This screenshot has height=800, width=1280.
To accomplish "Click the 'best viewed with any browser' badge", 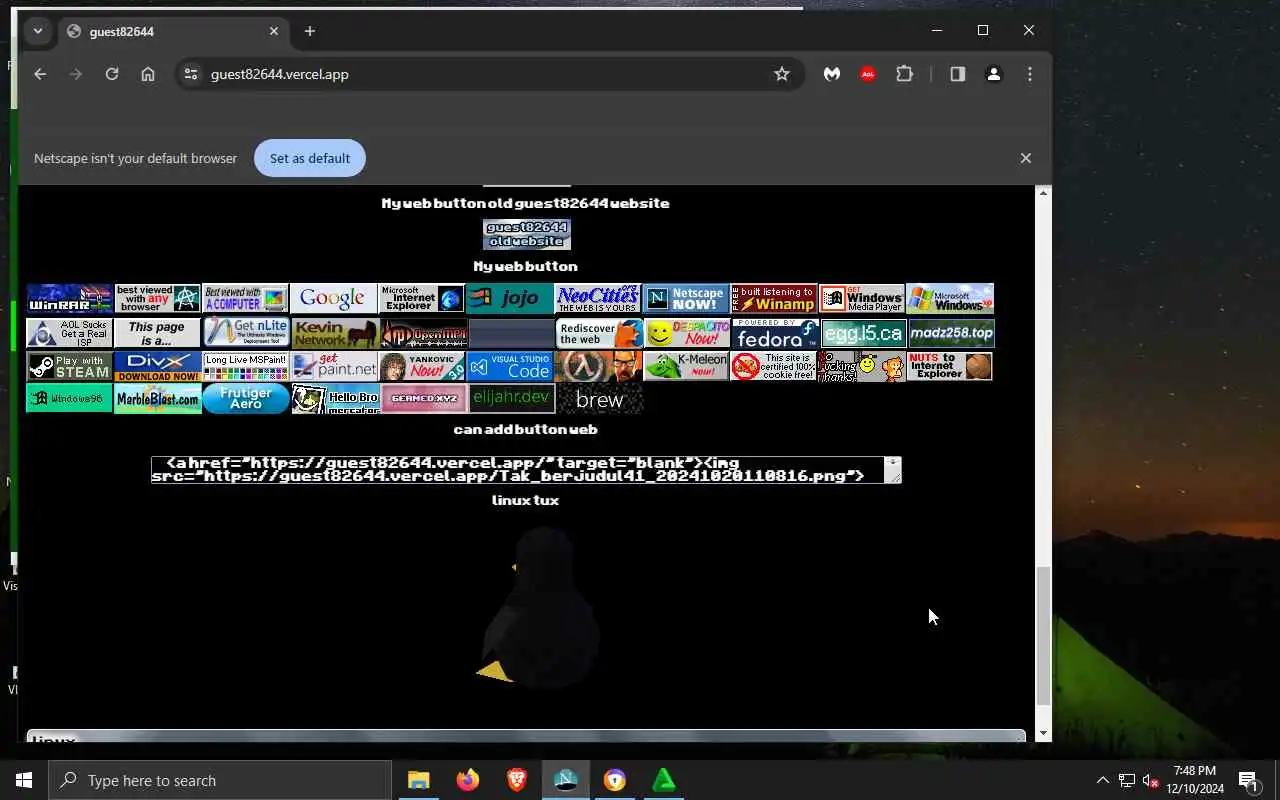I will pos(157,298).
